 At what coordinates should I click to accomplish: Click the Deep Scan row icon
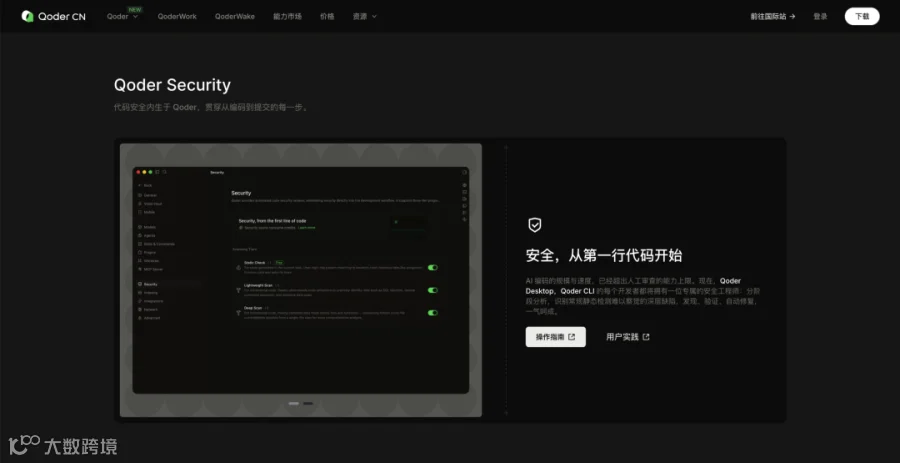pyautogui.click(x=238, y=313)
